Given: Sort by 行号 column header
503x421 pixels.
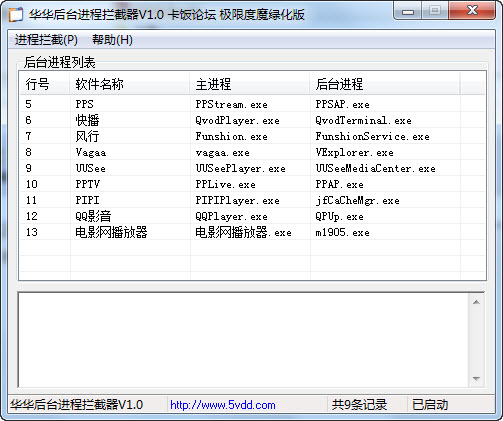Looking at the screenshot, I should tap(45, 84).
